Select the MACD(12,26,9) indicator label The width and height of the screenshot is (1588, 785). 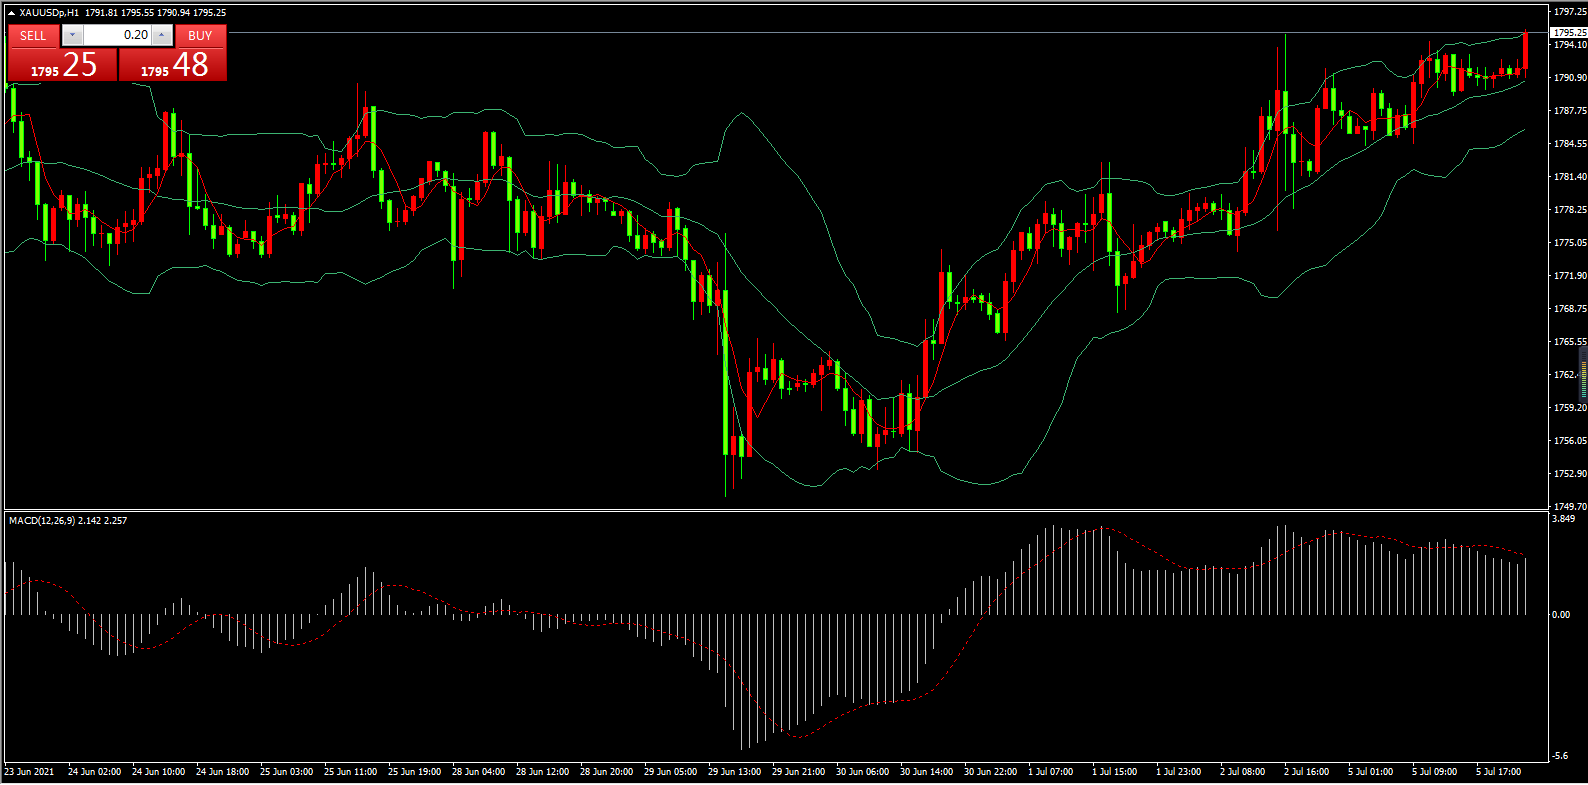pos(41,521)
